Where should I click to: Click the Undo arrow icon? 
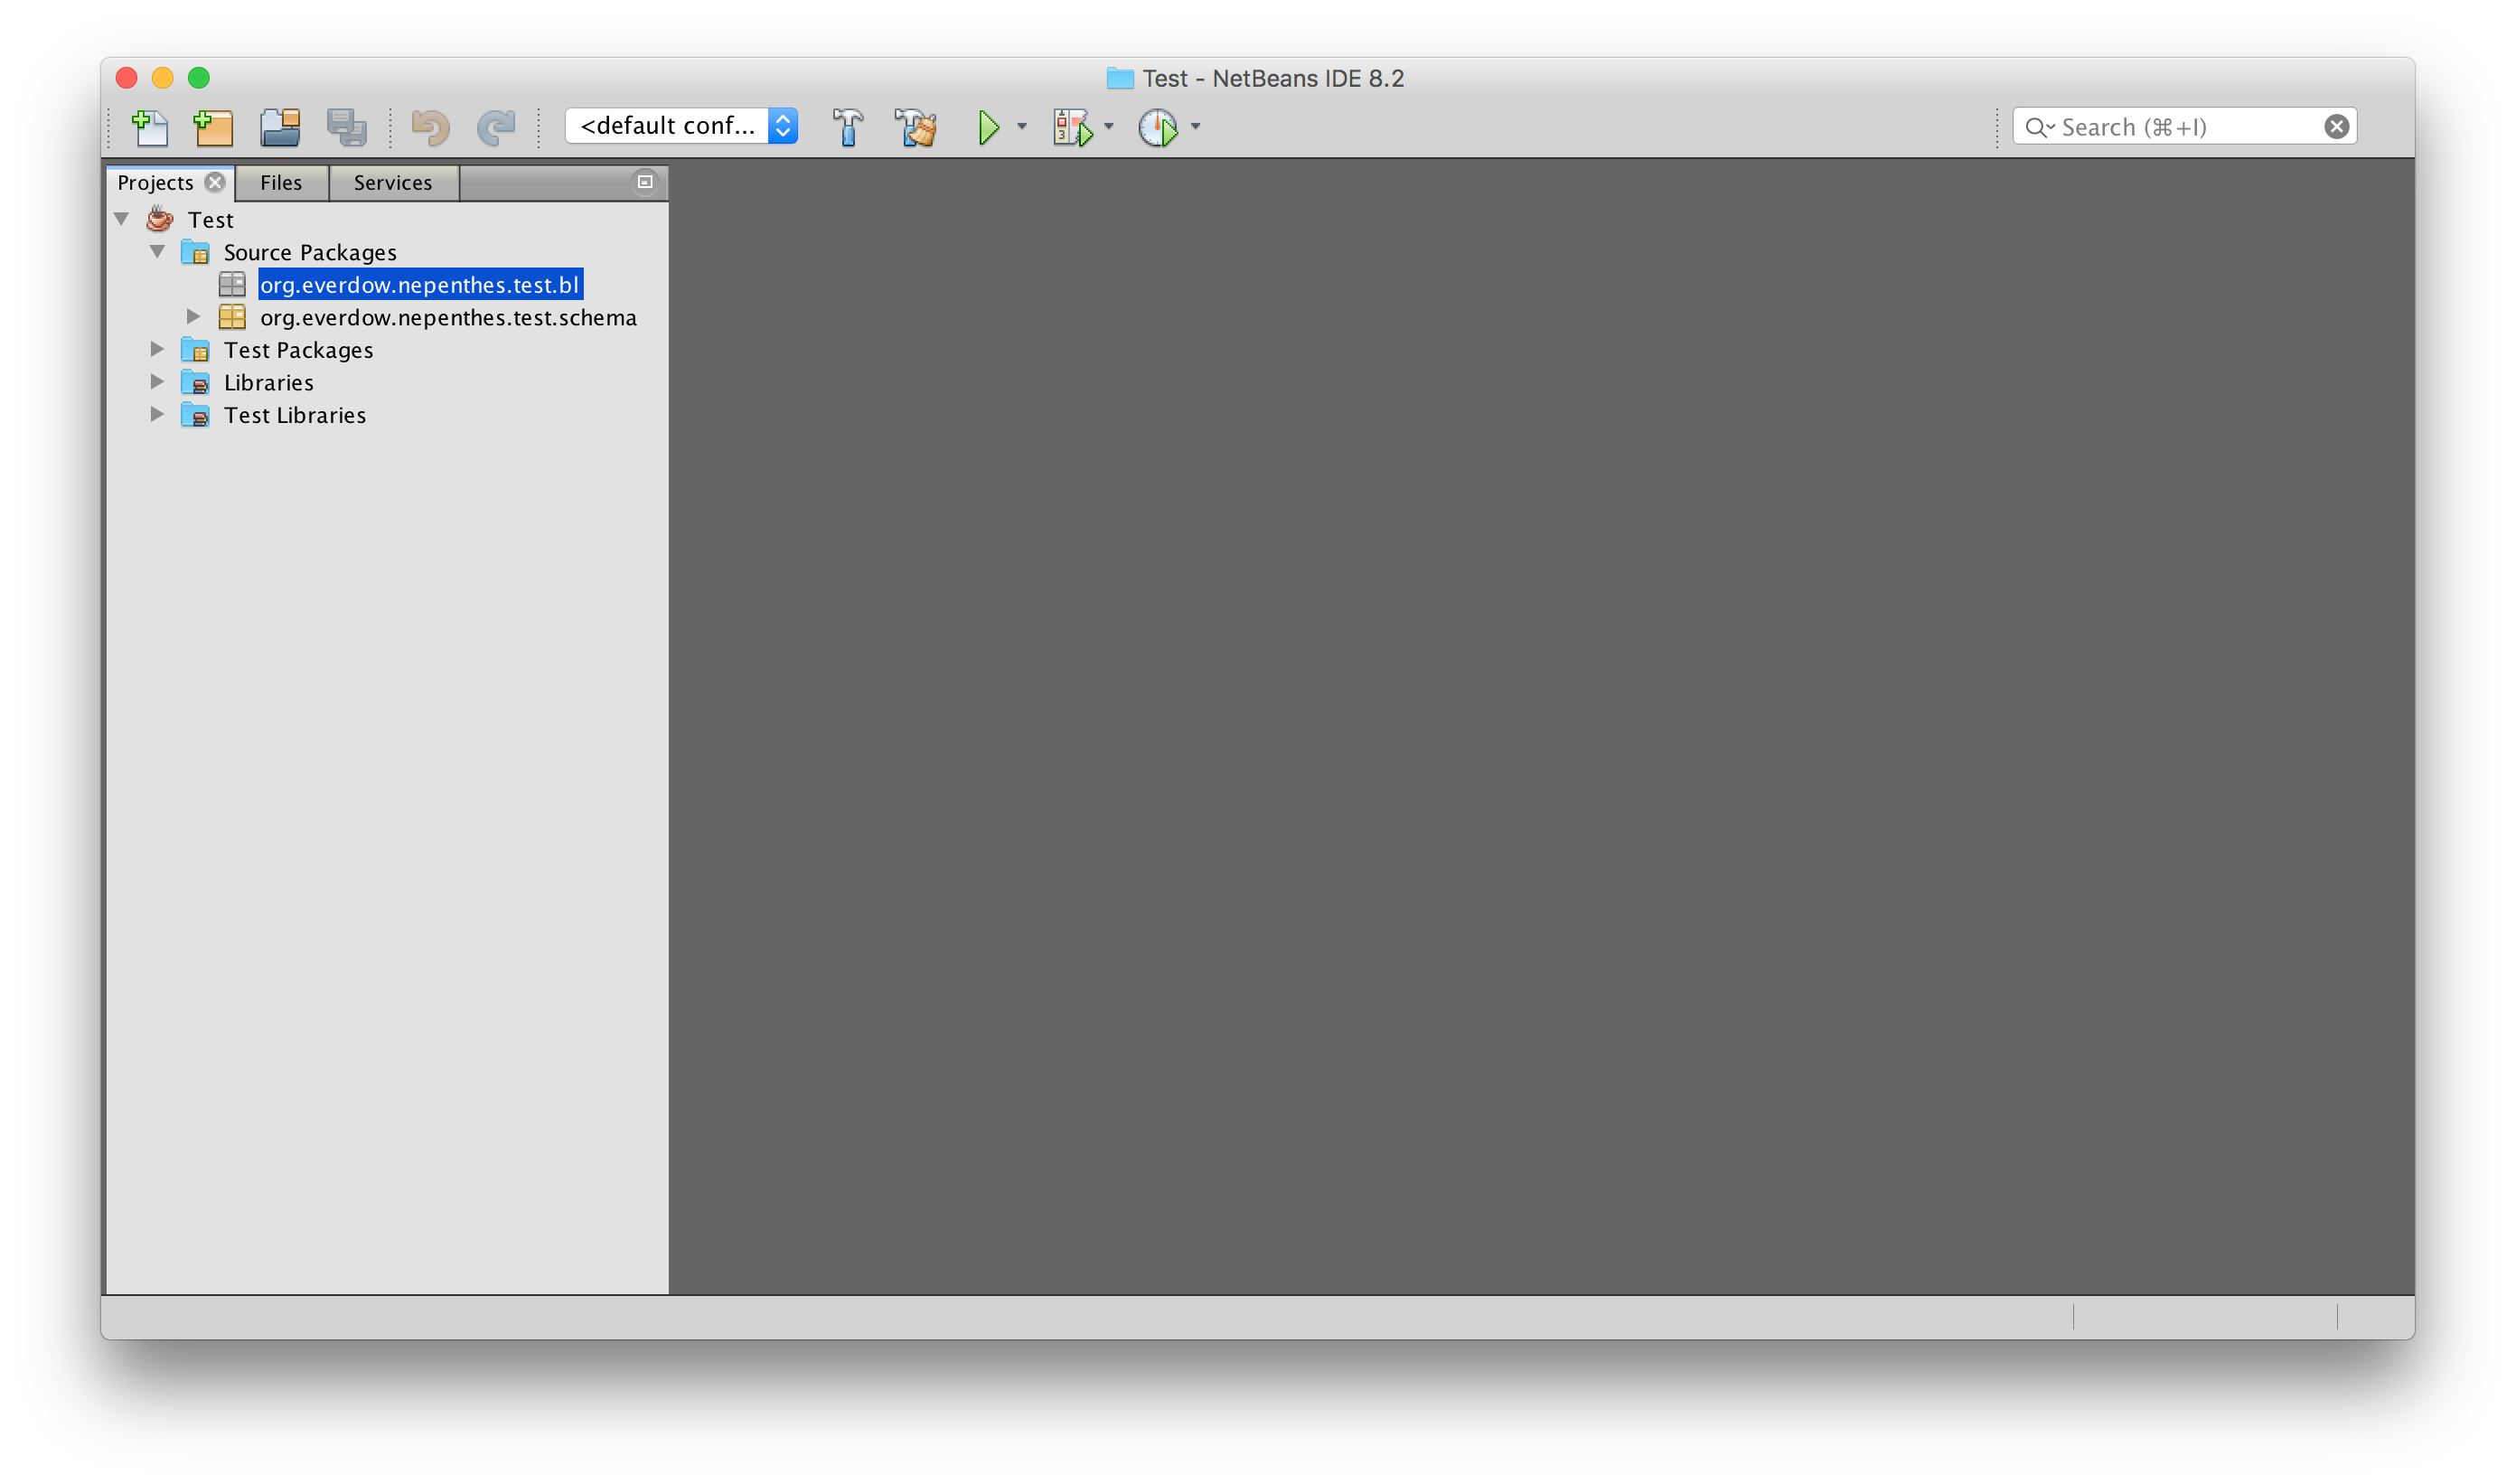tap(430, 127)
